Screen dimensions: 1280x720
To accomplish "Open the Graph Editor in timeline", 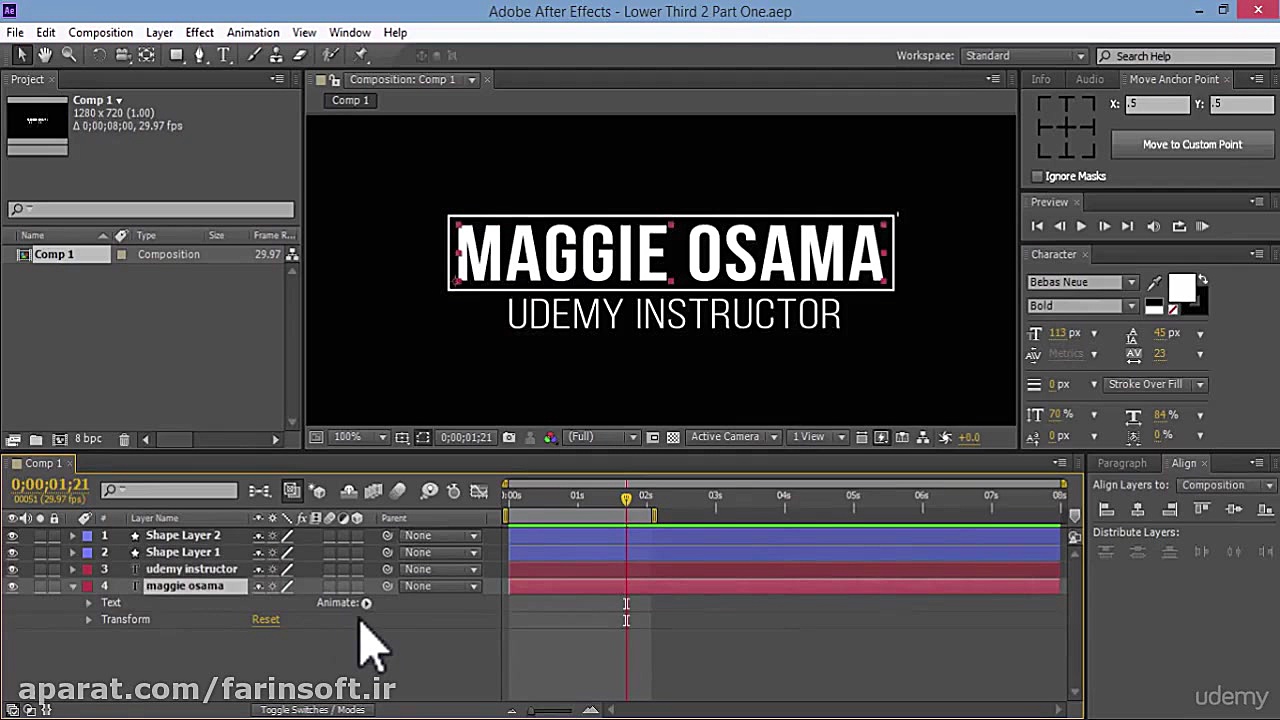I will (479, 490).
